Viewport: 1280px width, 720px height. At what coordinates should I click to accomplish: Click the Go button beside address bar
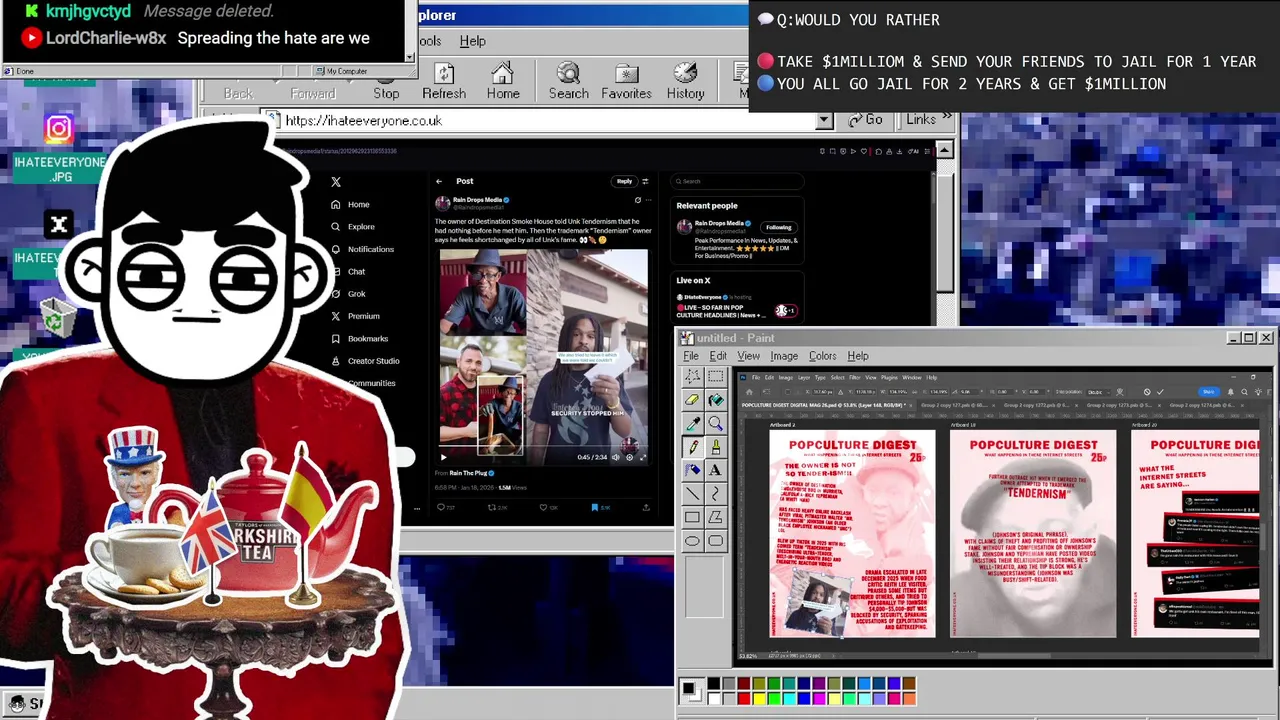pos(866,120)
